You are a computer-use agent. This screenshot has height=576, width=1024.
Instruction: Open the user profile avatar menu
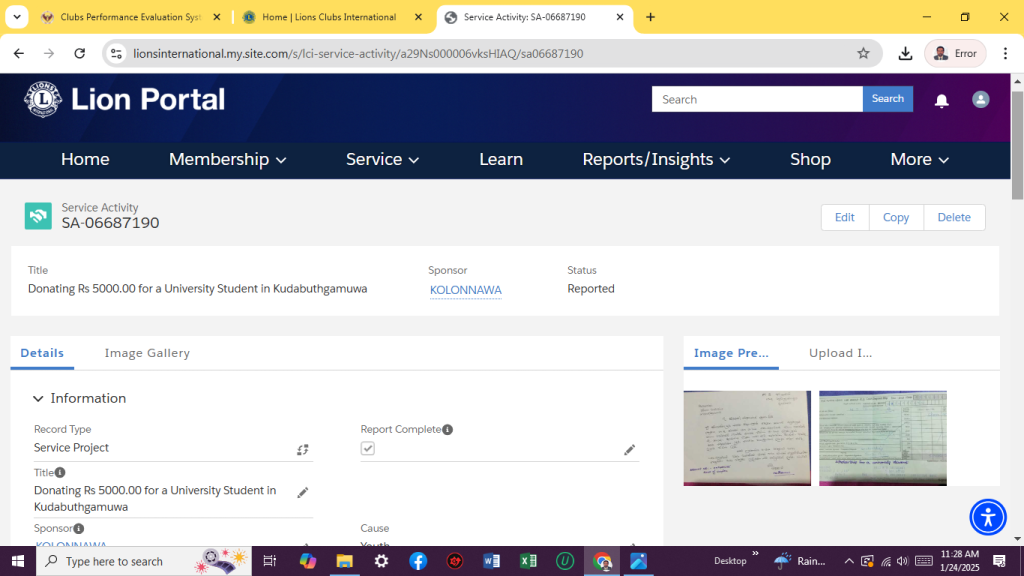(x=980, y=99)
